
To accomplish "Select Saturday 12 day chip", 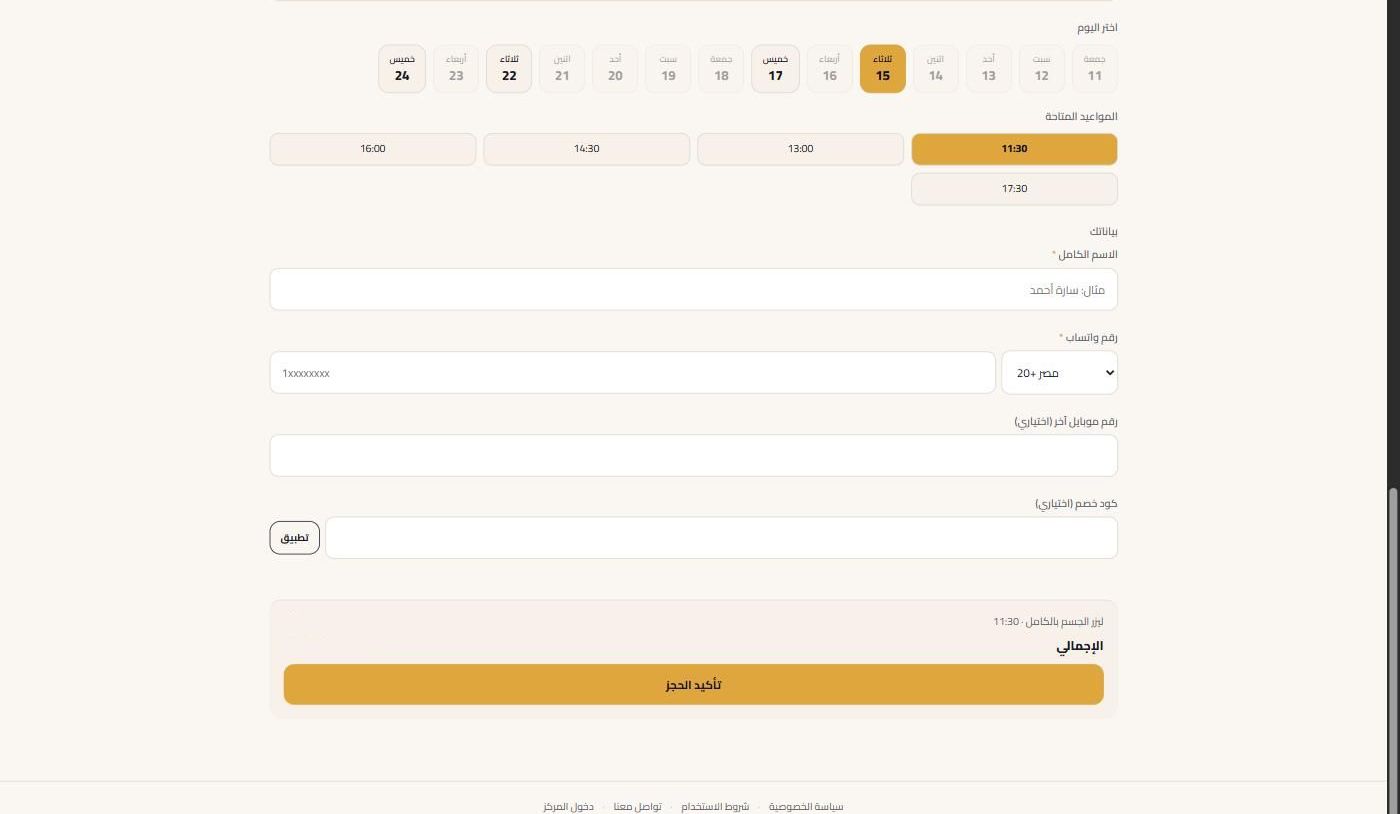I will [1042, 69].
